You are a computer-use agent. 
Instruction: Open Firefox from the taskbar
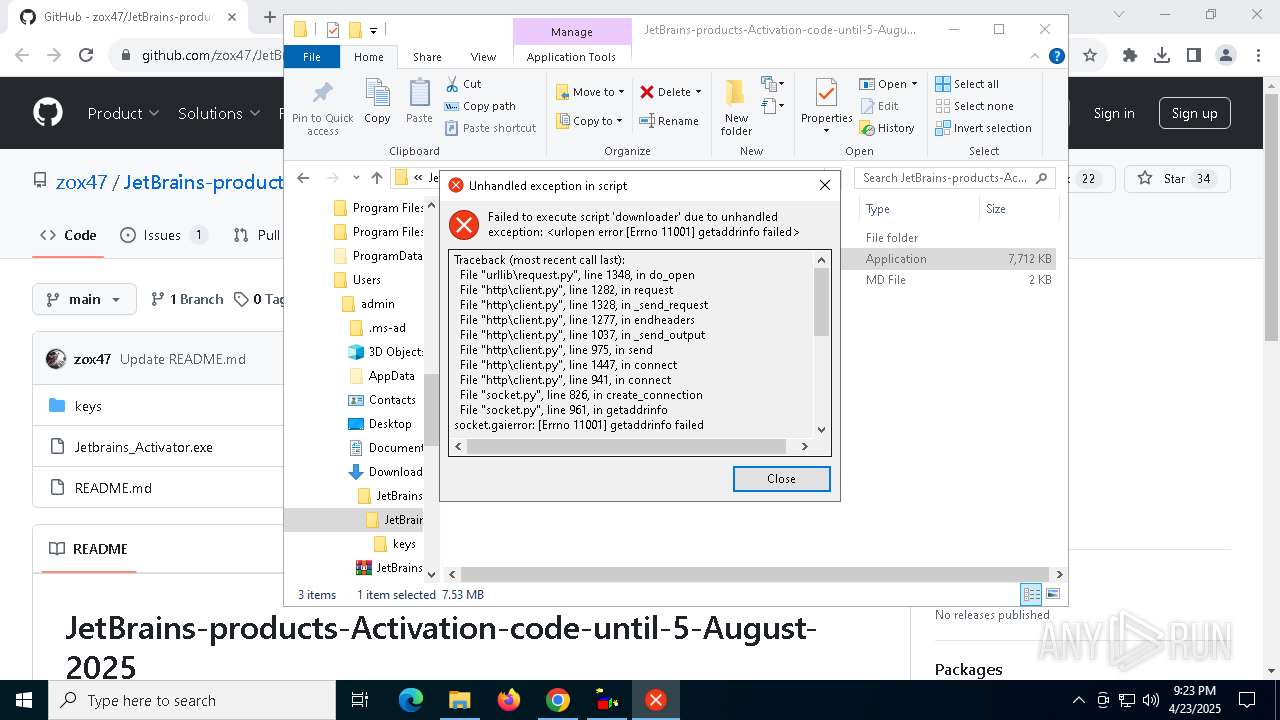pos(509,700)
